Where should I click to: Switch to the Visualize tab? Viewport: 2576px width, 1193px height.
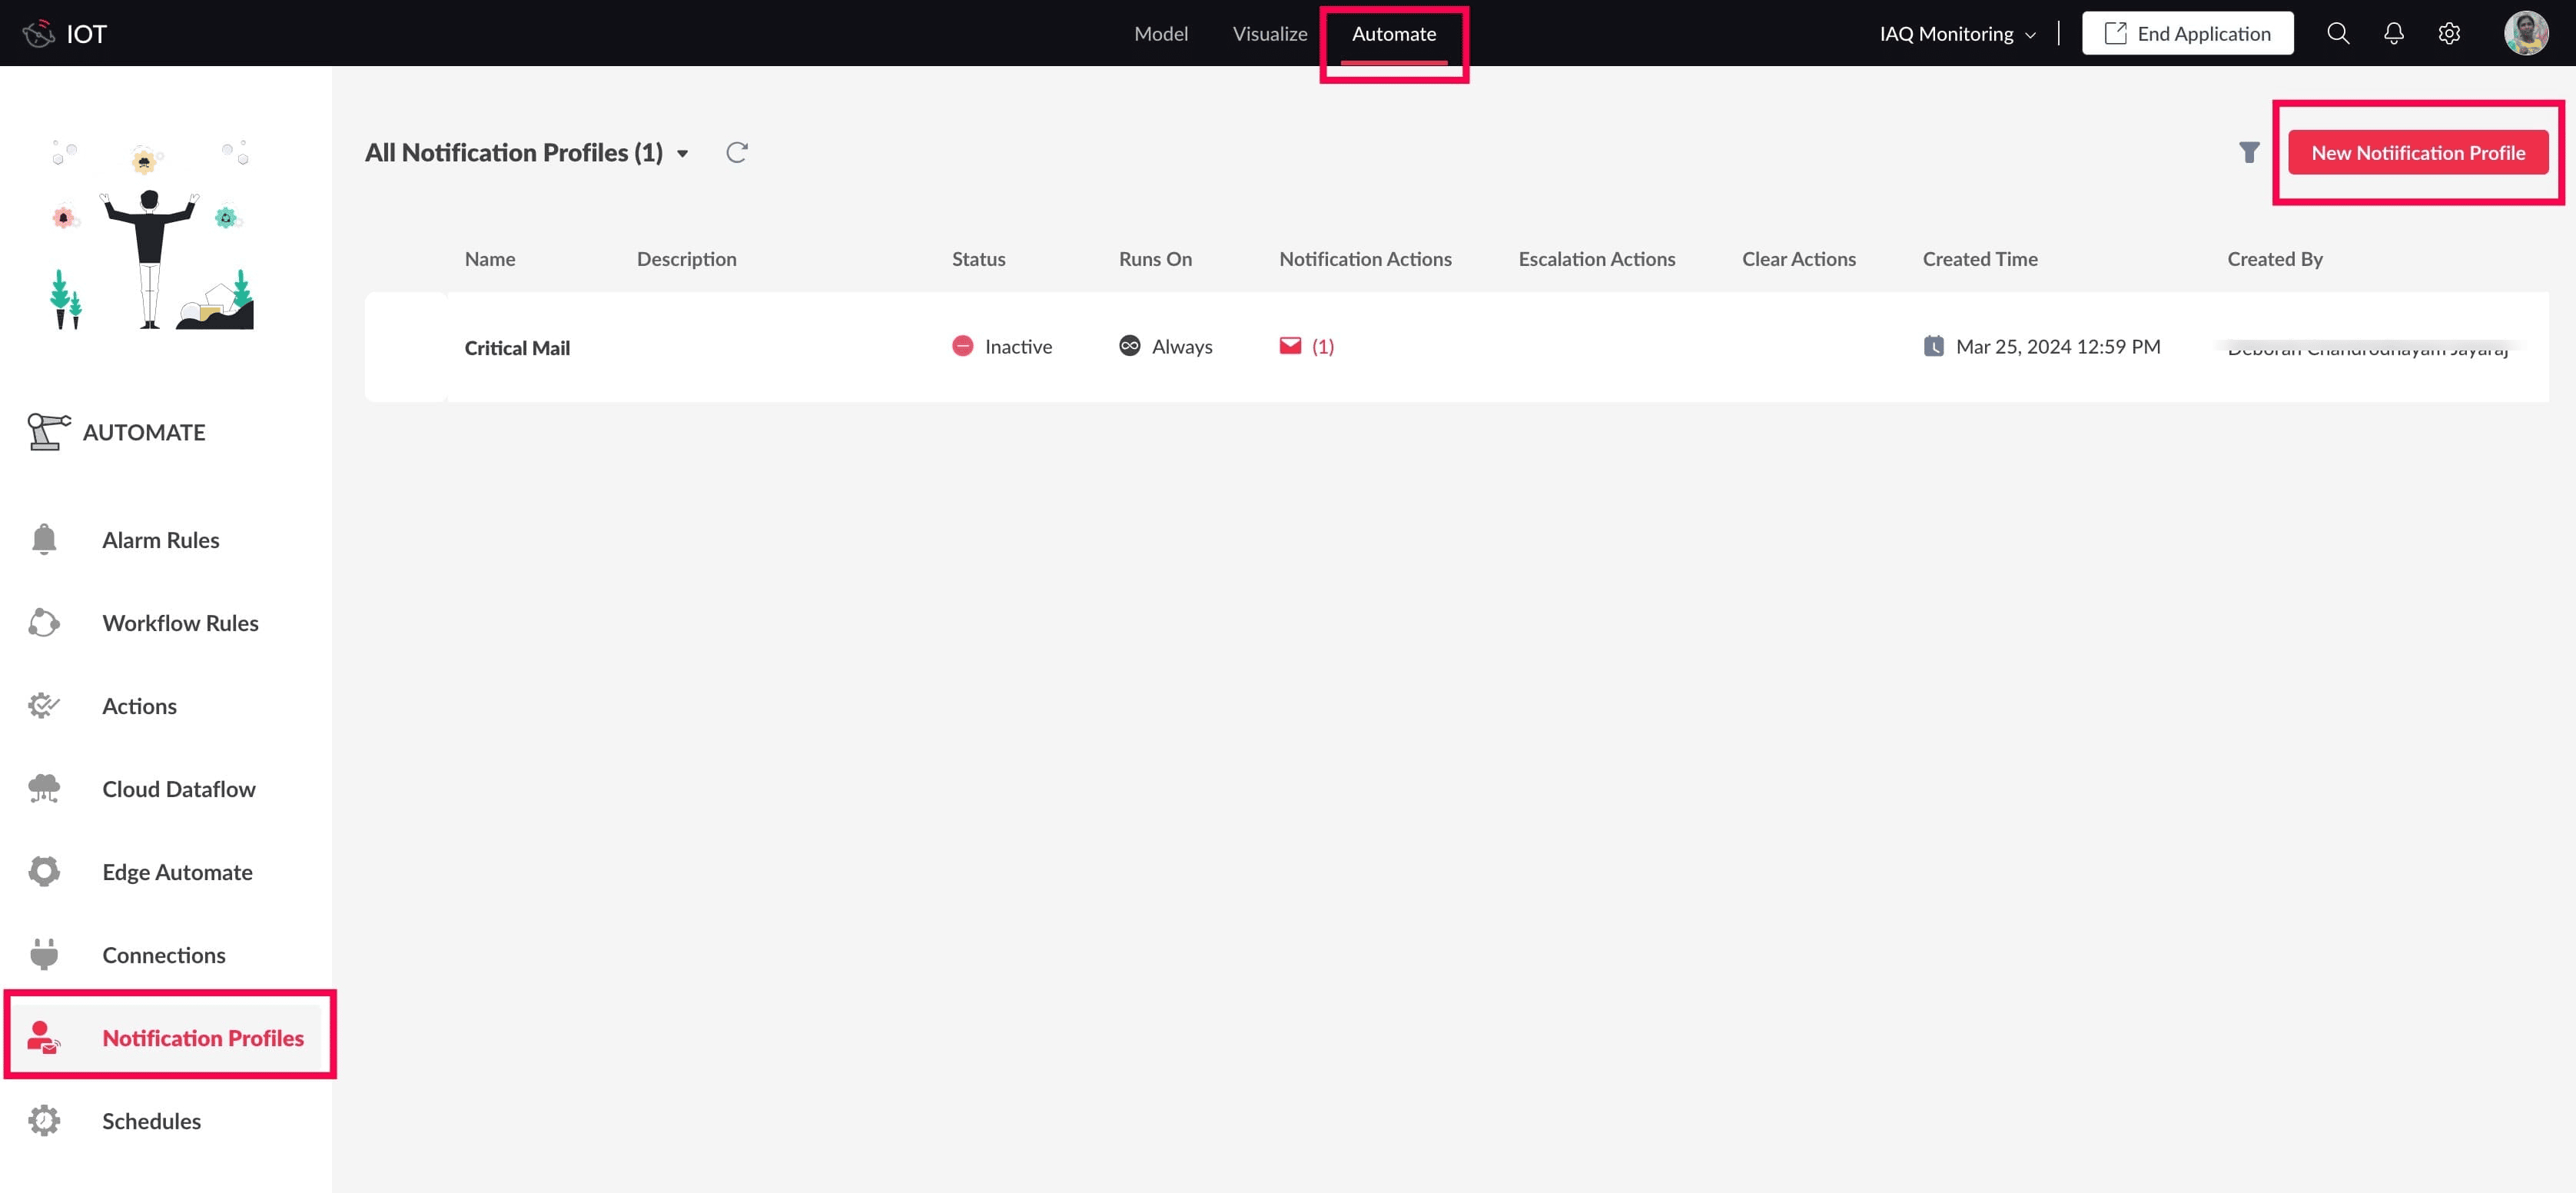(x=1270, y=33)
